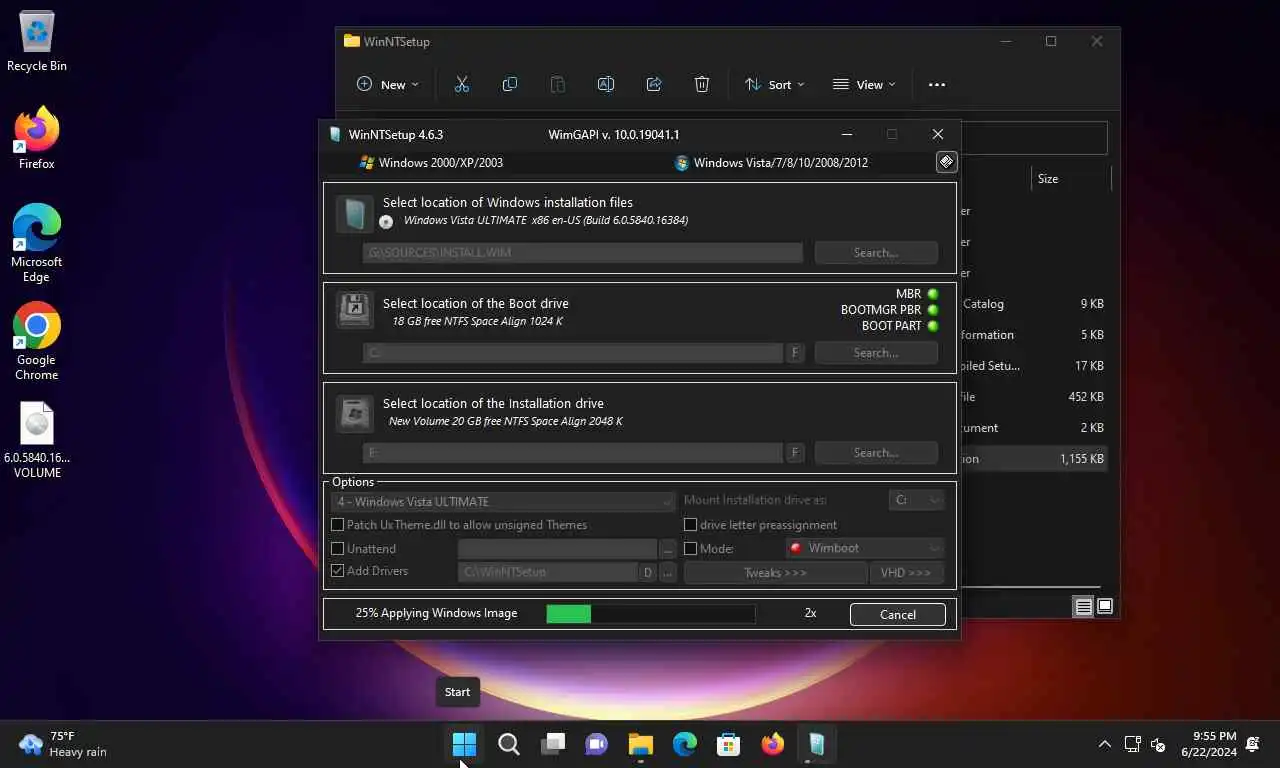Click the BOOTMGR PBR green status indicator
This screenshot has width=1280, height=768.
click(x=932, y=310)
